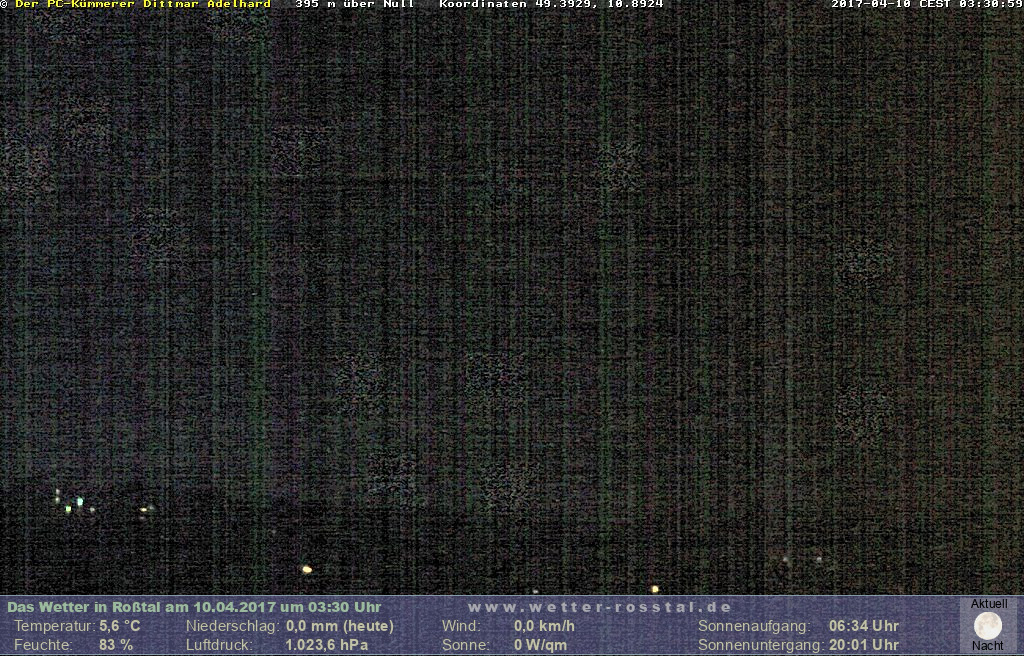Click the Sonnenuntergang time 20:01 Uhr

point(863,645)
